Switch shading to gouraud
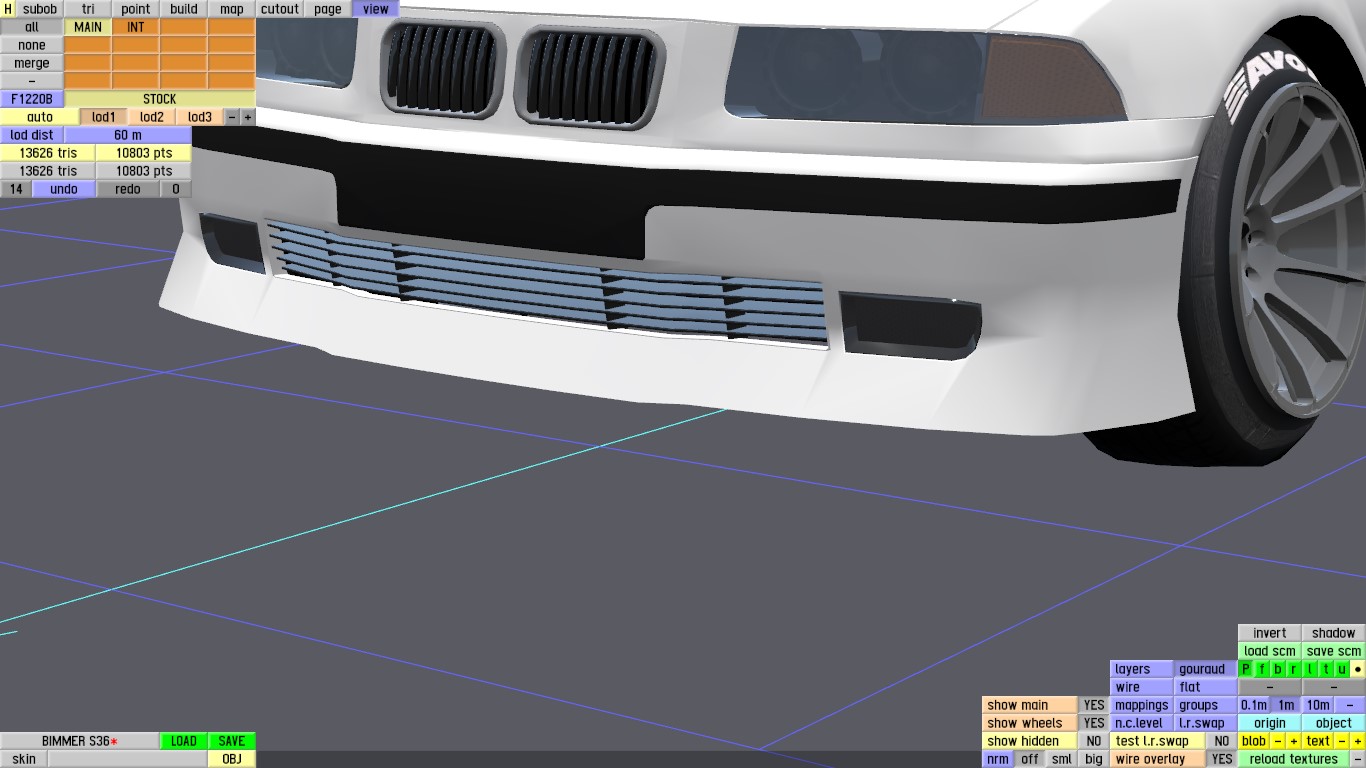Image resolution: width=1366 pixels, height=768 pixels. click(1206, 669)
